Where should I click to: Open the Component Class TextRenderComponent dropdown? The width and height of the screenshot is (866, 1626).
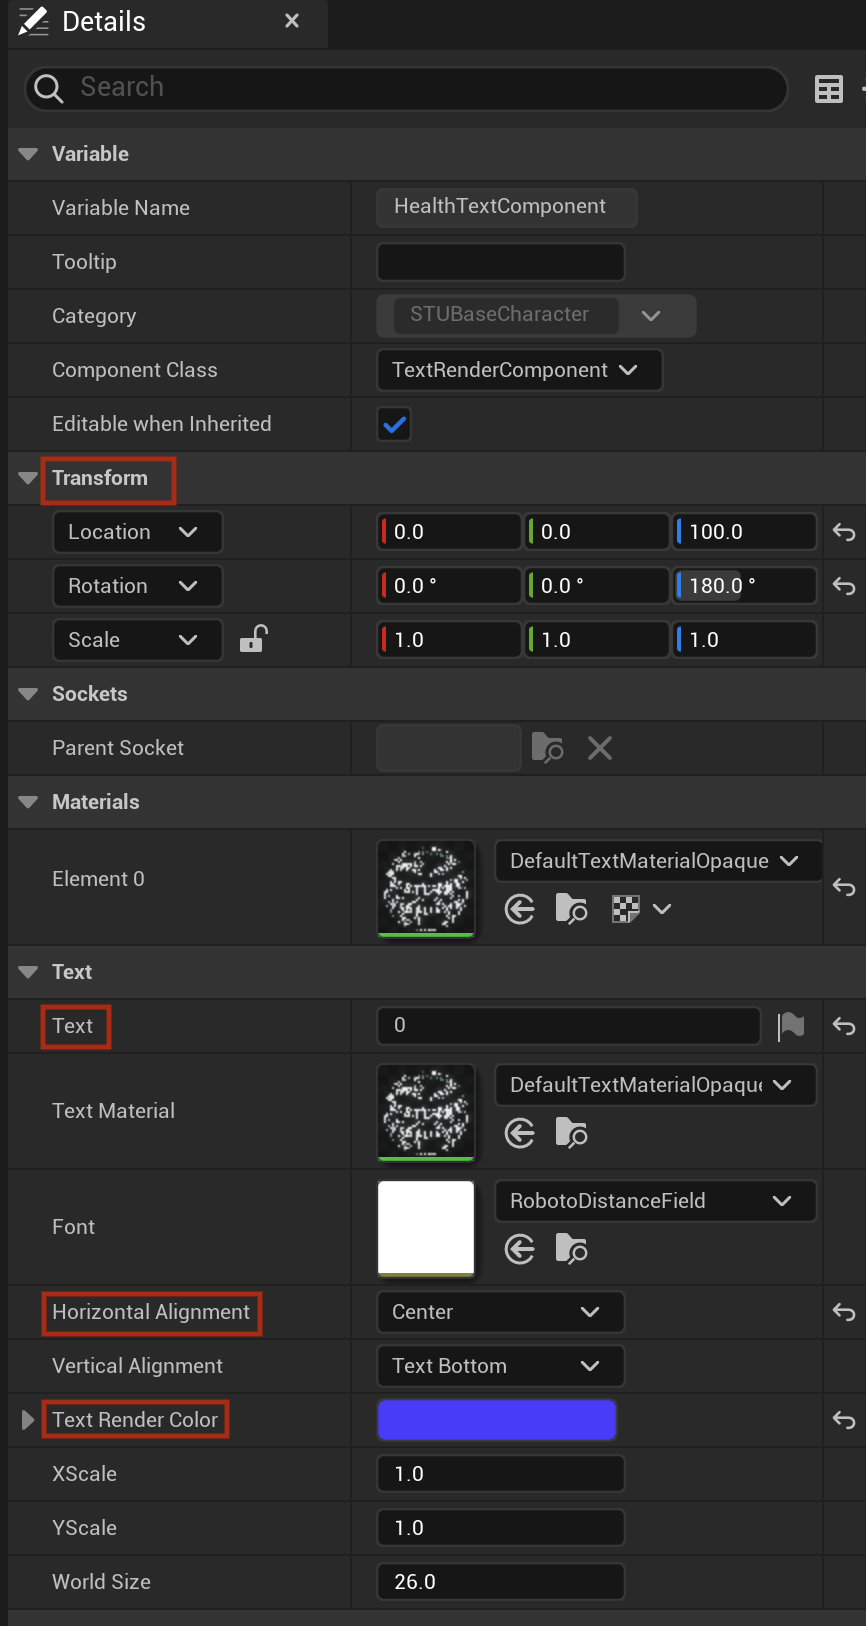click(519, 370)
